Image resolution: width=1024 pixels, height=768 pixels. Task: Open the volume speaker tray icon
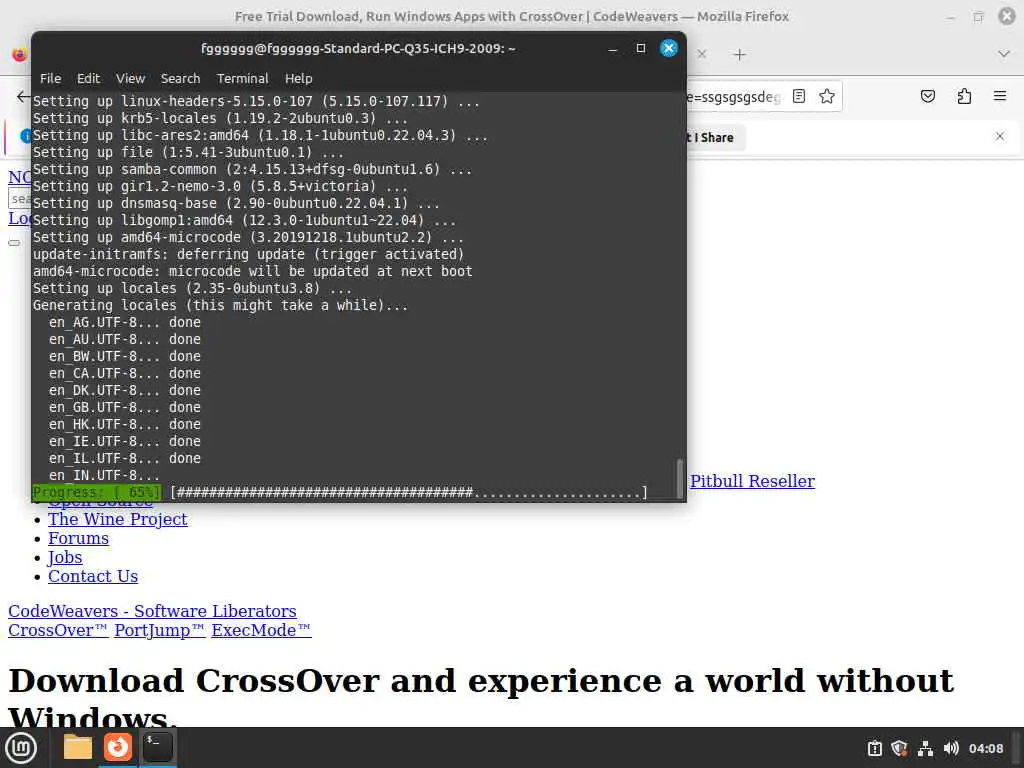[x=951, y=748]
